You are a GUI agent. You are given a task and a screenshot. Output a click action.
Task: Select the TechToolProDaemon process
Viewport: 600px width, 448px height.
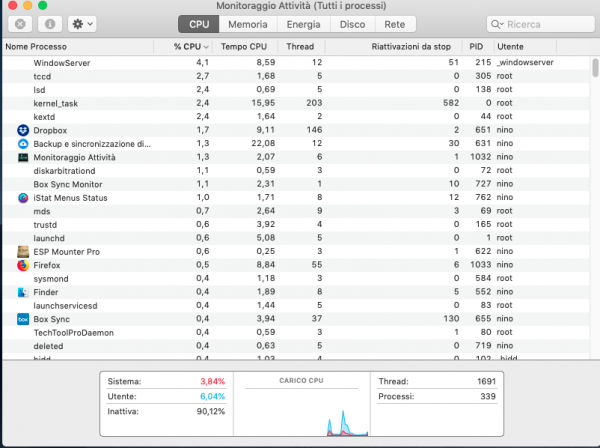(296, 332)
